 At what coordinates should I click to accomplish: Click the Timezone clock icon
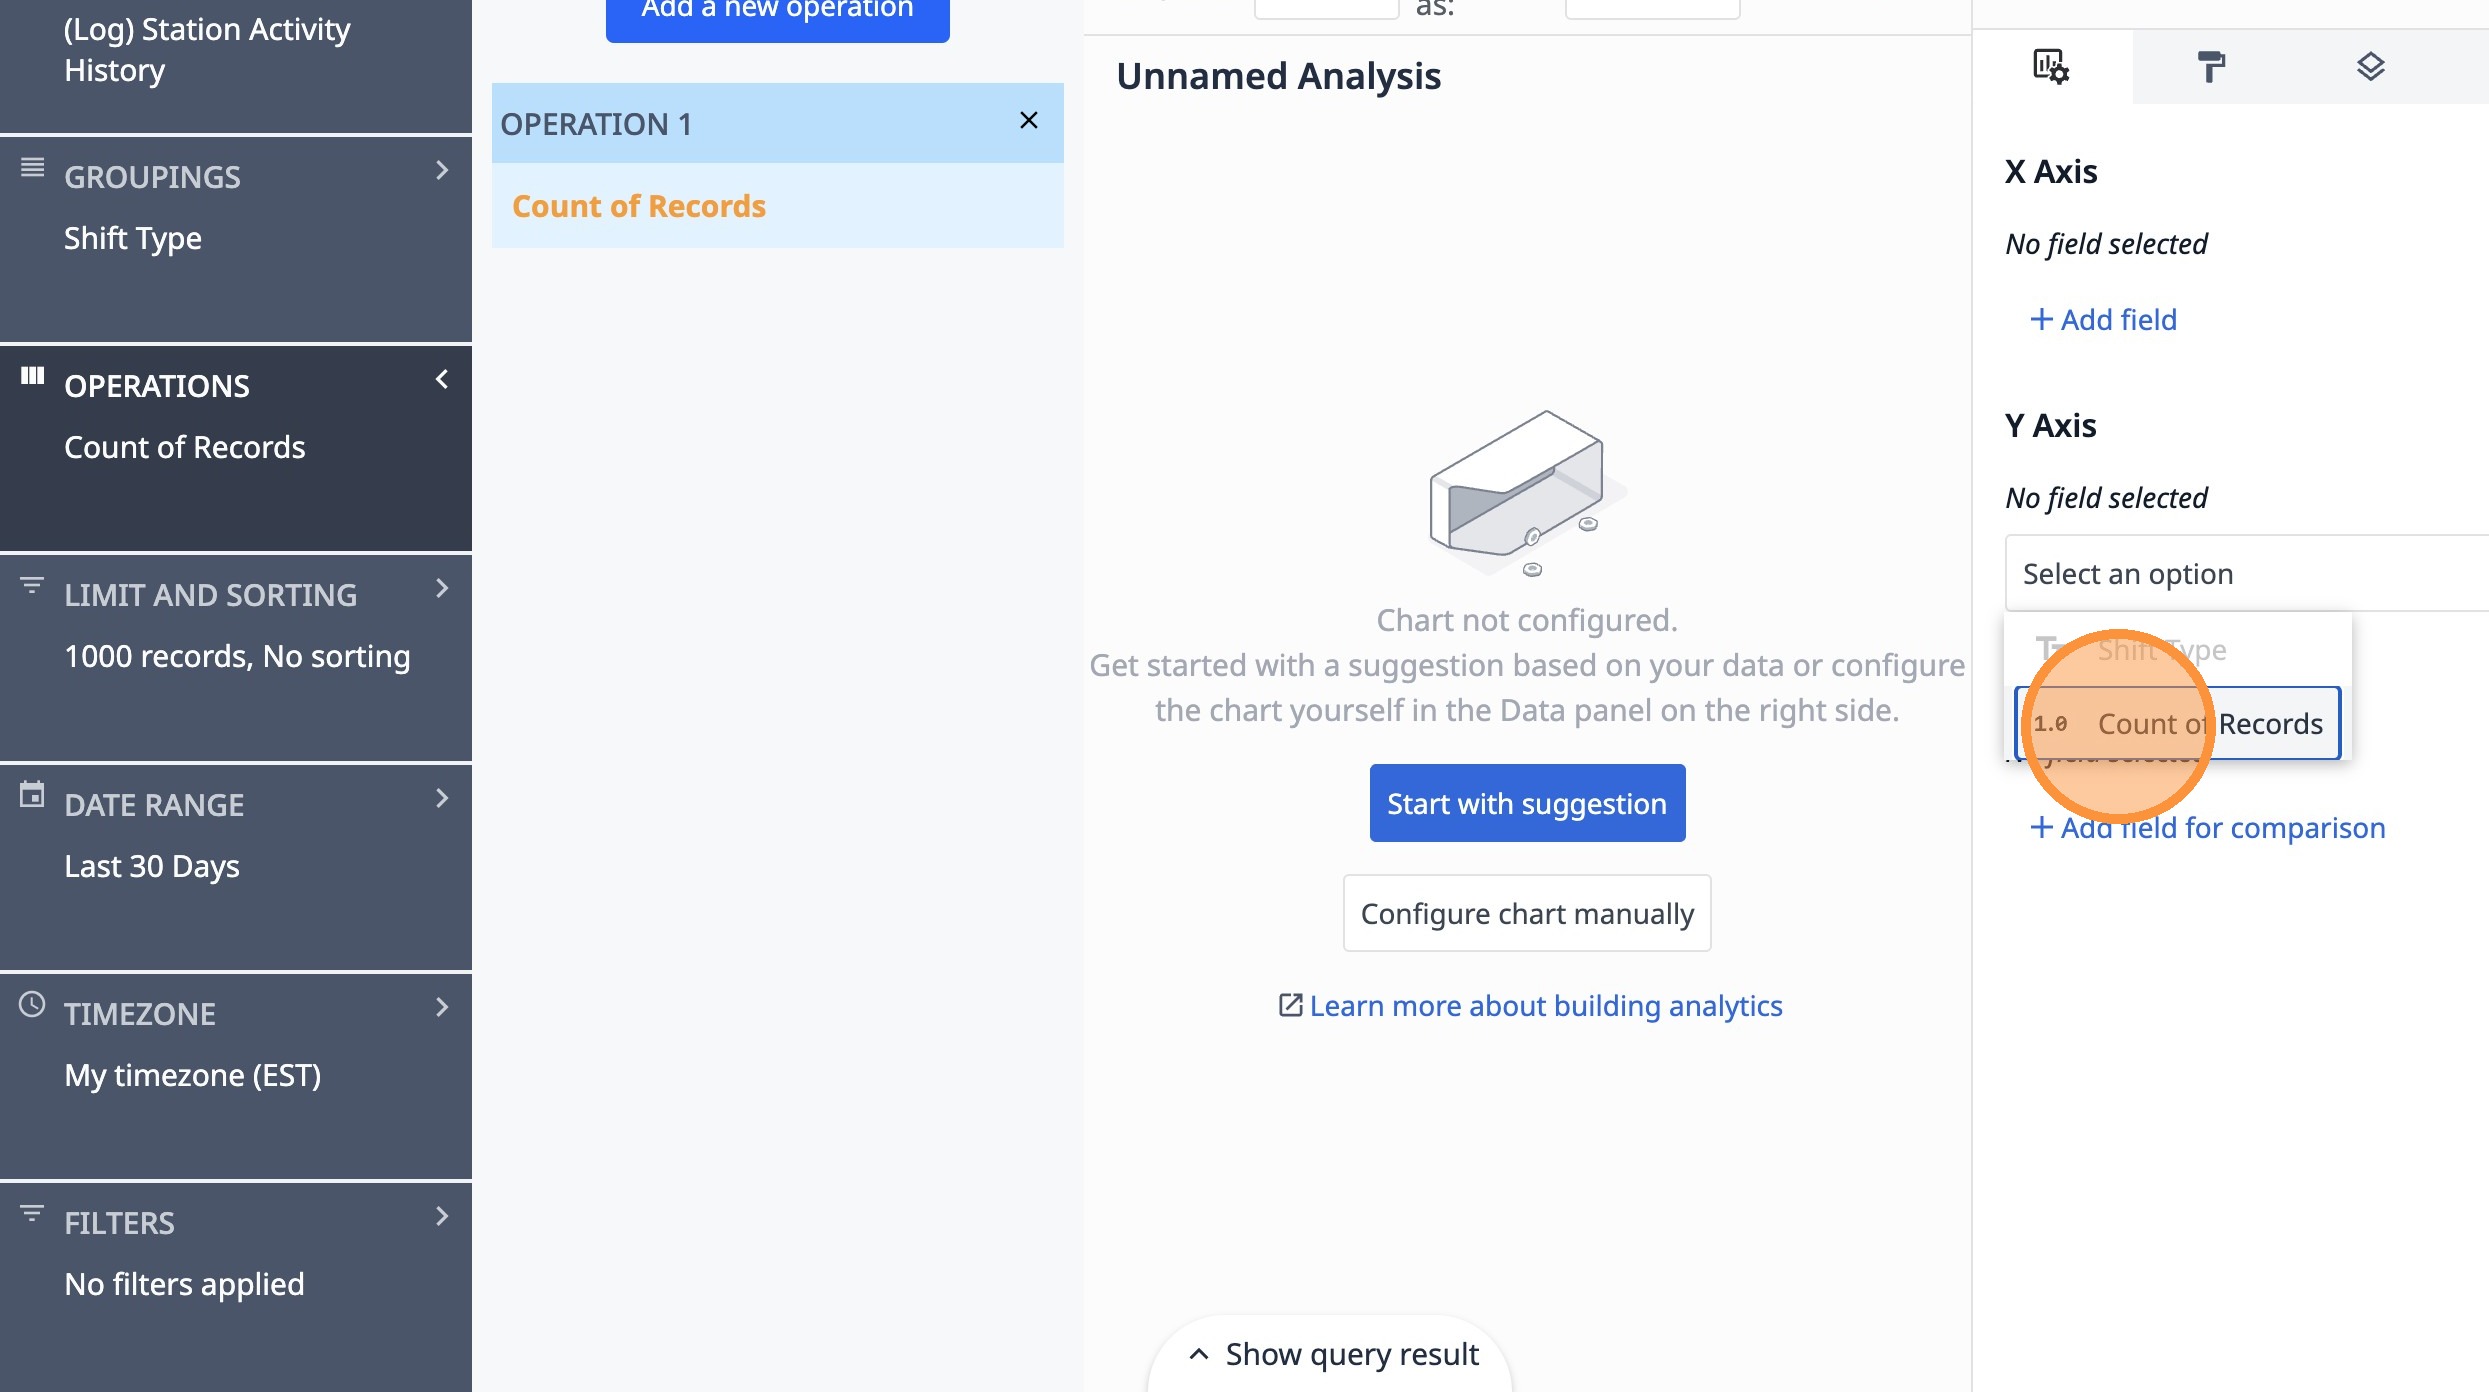point(32,1005)
